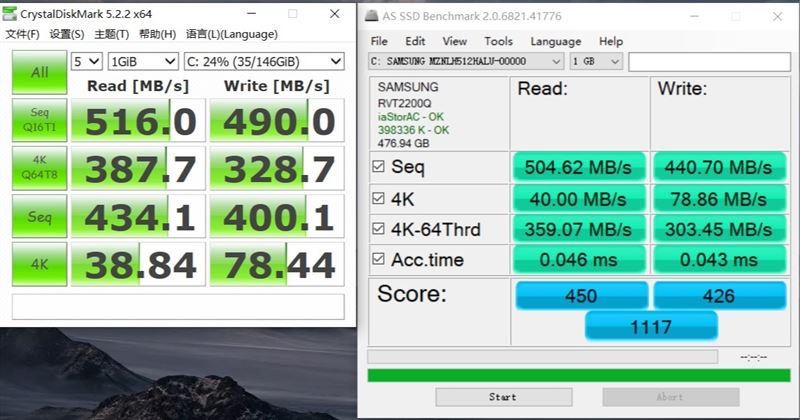Screen dimensions: 800x420
Task: Click the 476.94 GB capacity text
Action: [x=403, y=143]
